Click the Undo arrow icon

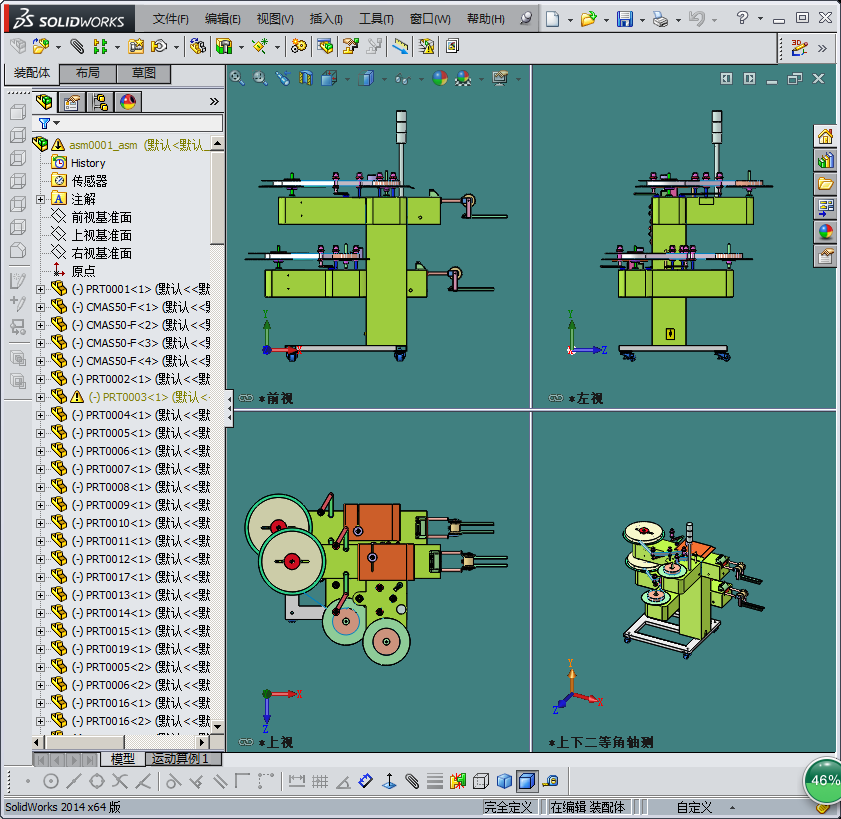696,19
